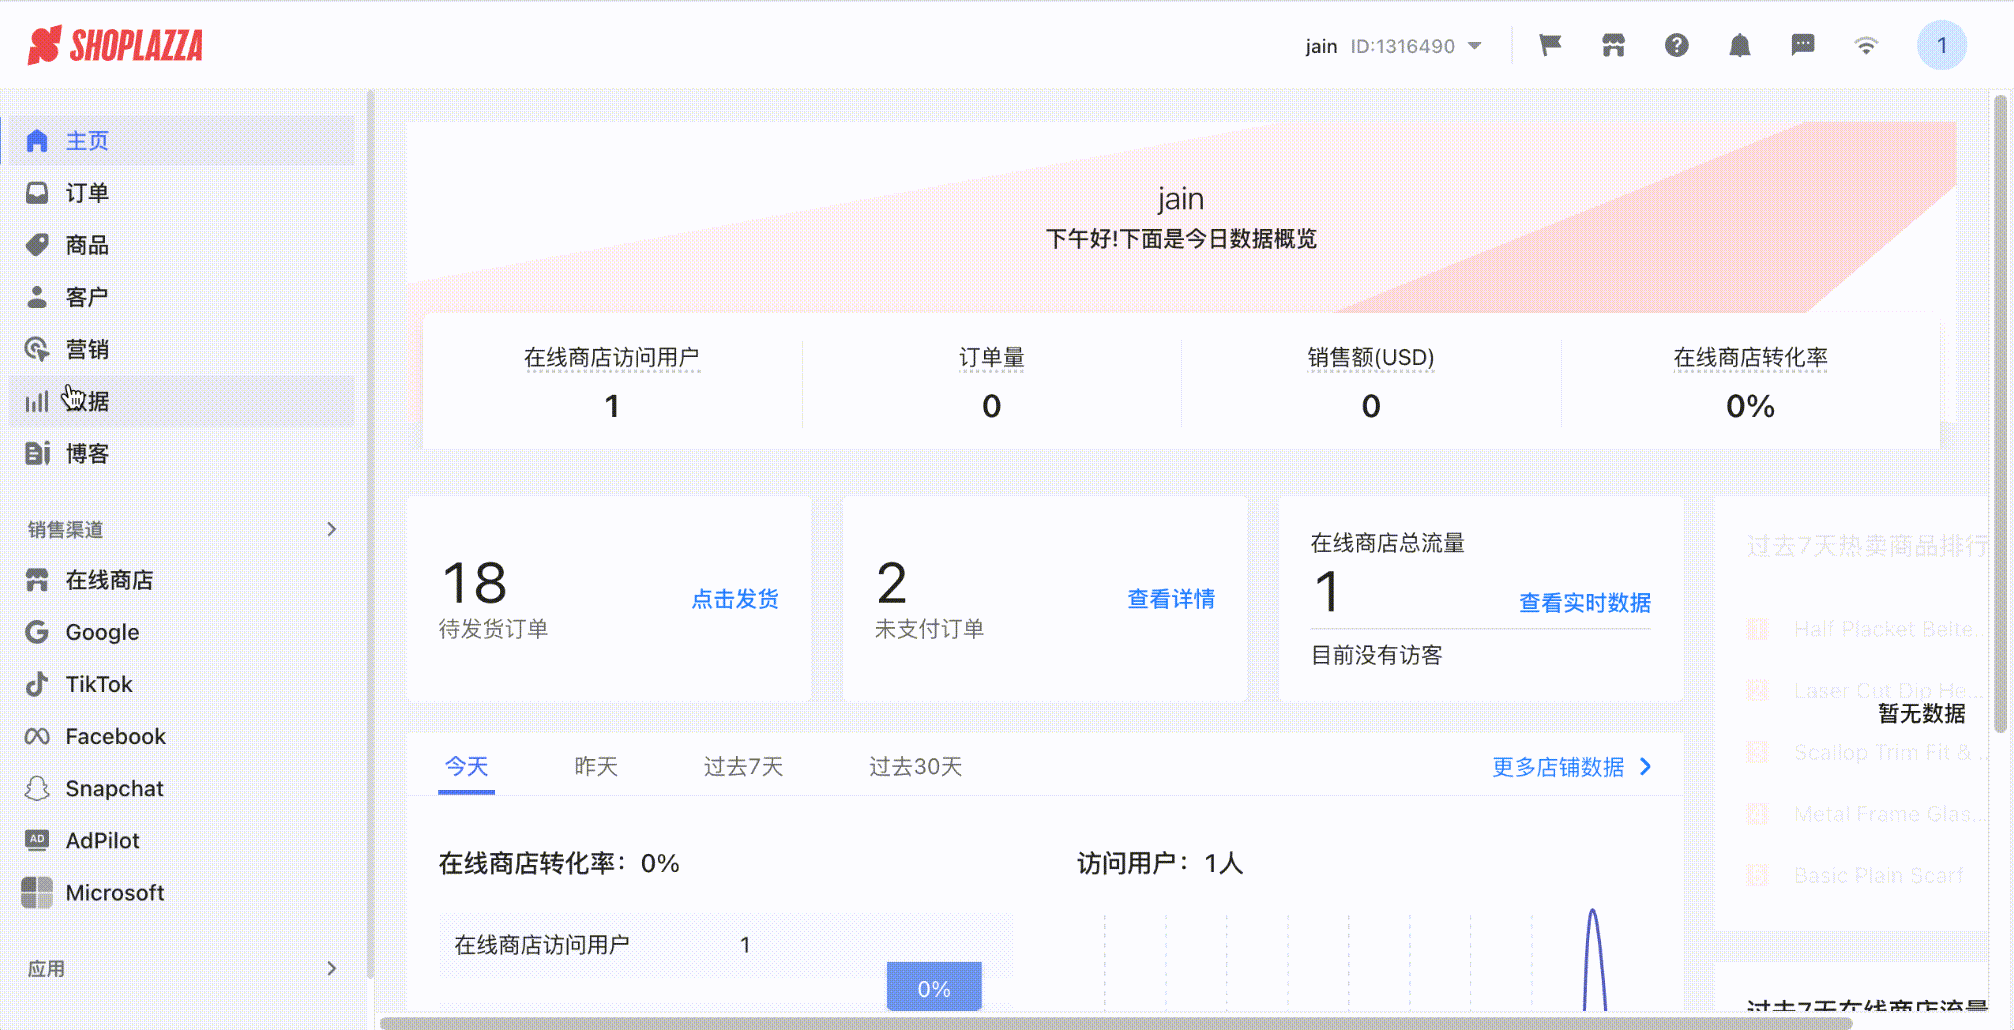Viewport: 2014px width, 1030px height.
Task: Switch to the 过去30天 tab
Action: pos(914,766)
